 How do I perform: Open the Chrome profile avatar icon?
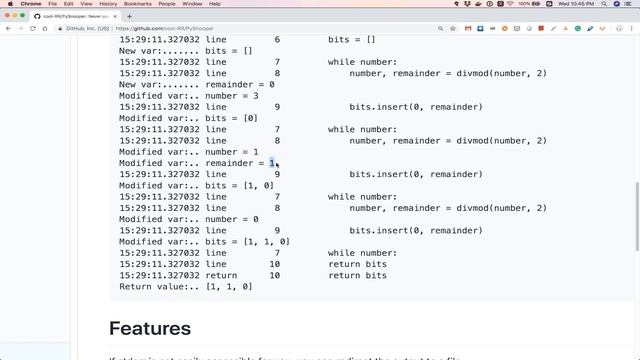click(x=619, y=29)
